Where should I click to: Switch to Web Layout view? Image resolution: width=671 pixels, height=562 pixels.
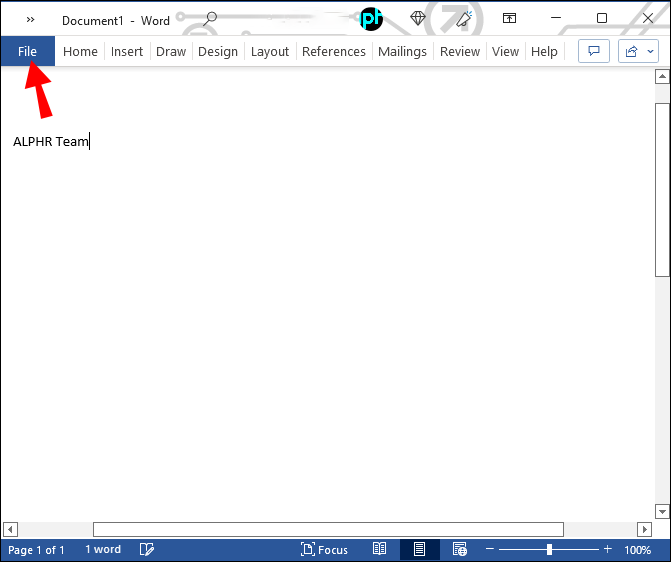[x=460, y=549]
